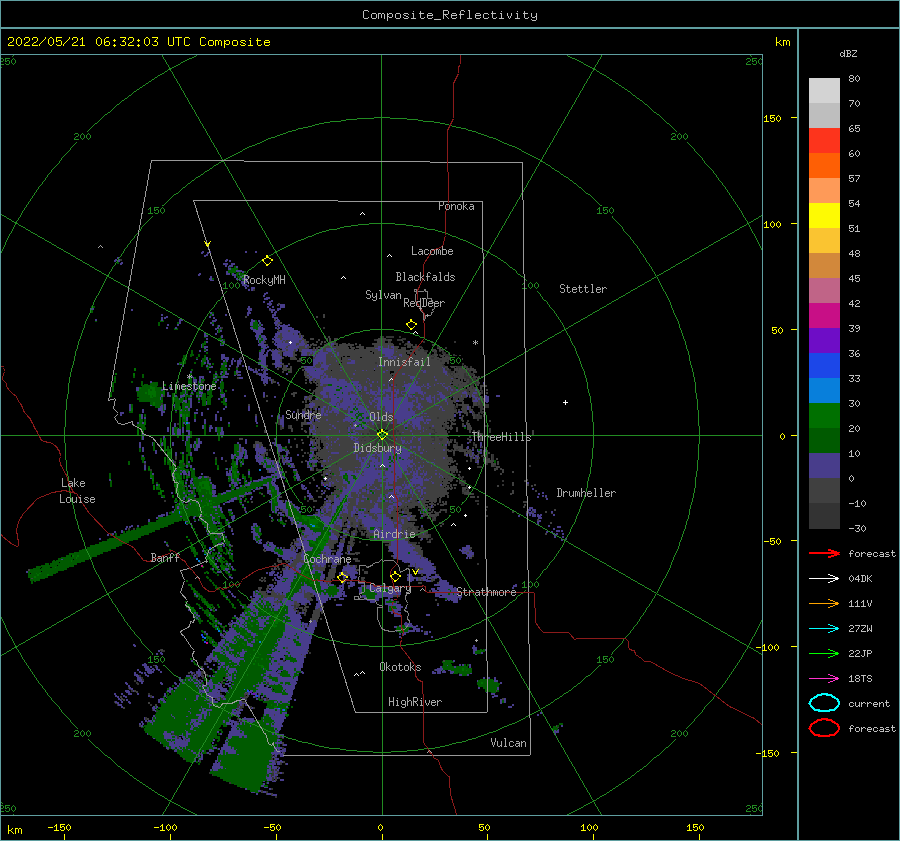Click the 33 dBZ light blue swatch
This screenshot has height=841, width=900.
(x=824, y=390)
